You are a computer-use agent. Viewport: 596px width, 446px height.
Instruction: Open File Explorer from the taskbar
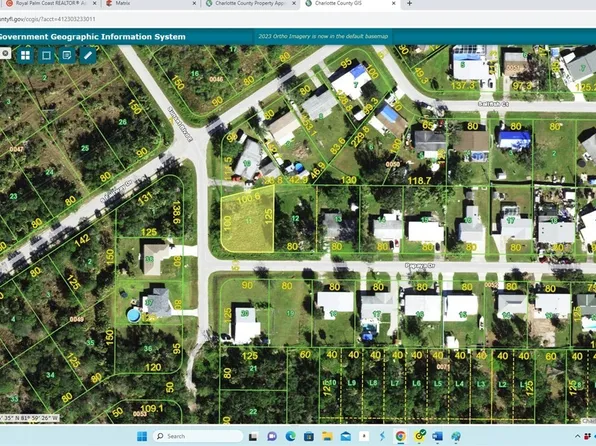tap(327, 436)
